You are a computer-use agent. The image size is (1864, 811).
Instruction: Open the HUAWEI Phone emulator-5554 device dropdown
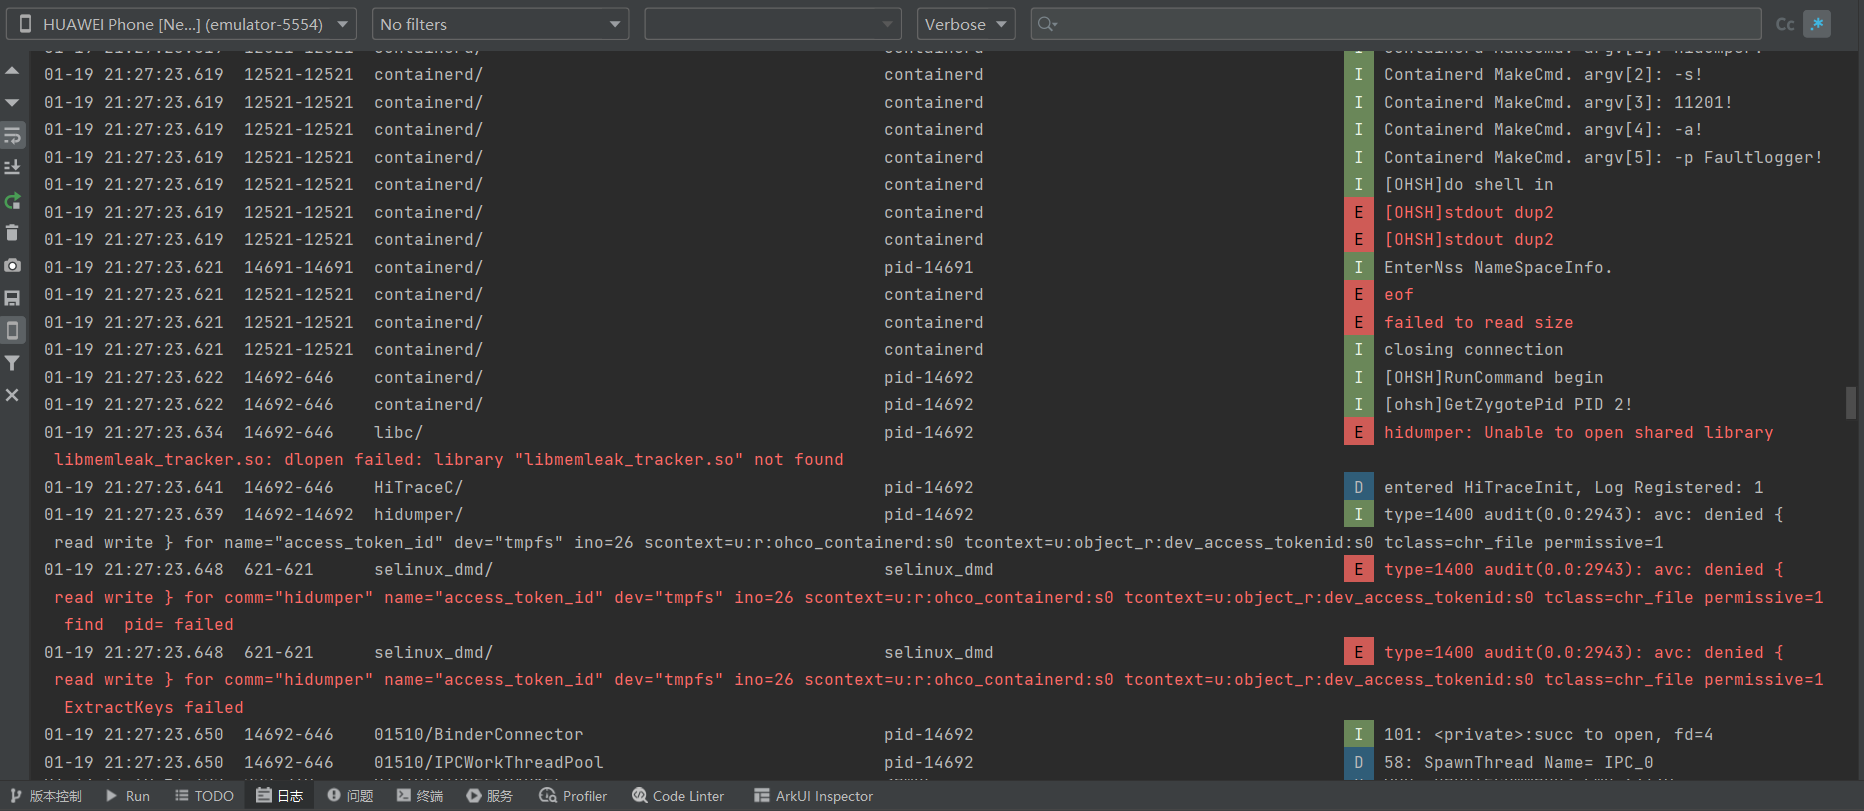[181, 24]
